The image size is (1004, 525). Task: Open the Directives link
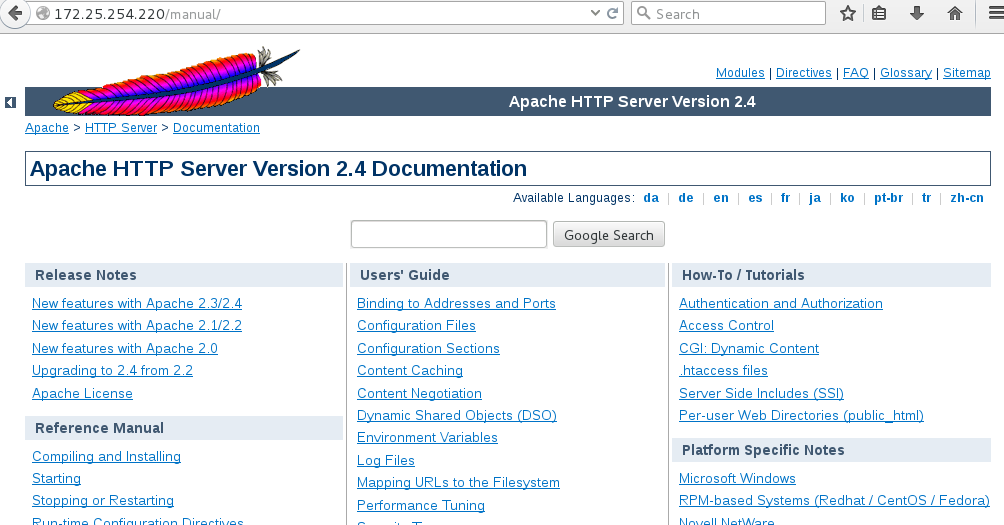pyautogui.click(x=804, y=73)
